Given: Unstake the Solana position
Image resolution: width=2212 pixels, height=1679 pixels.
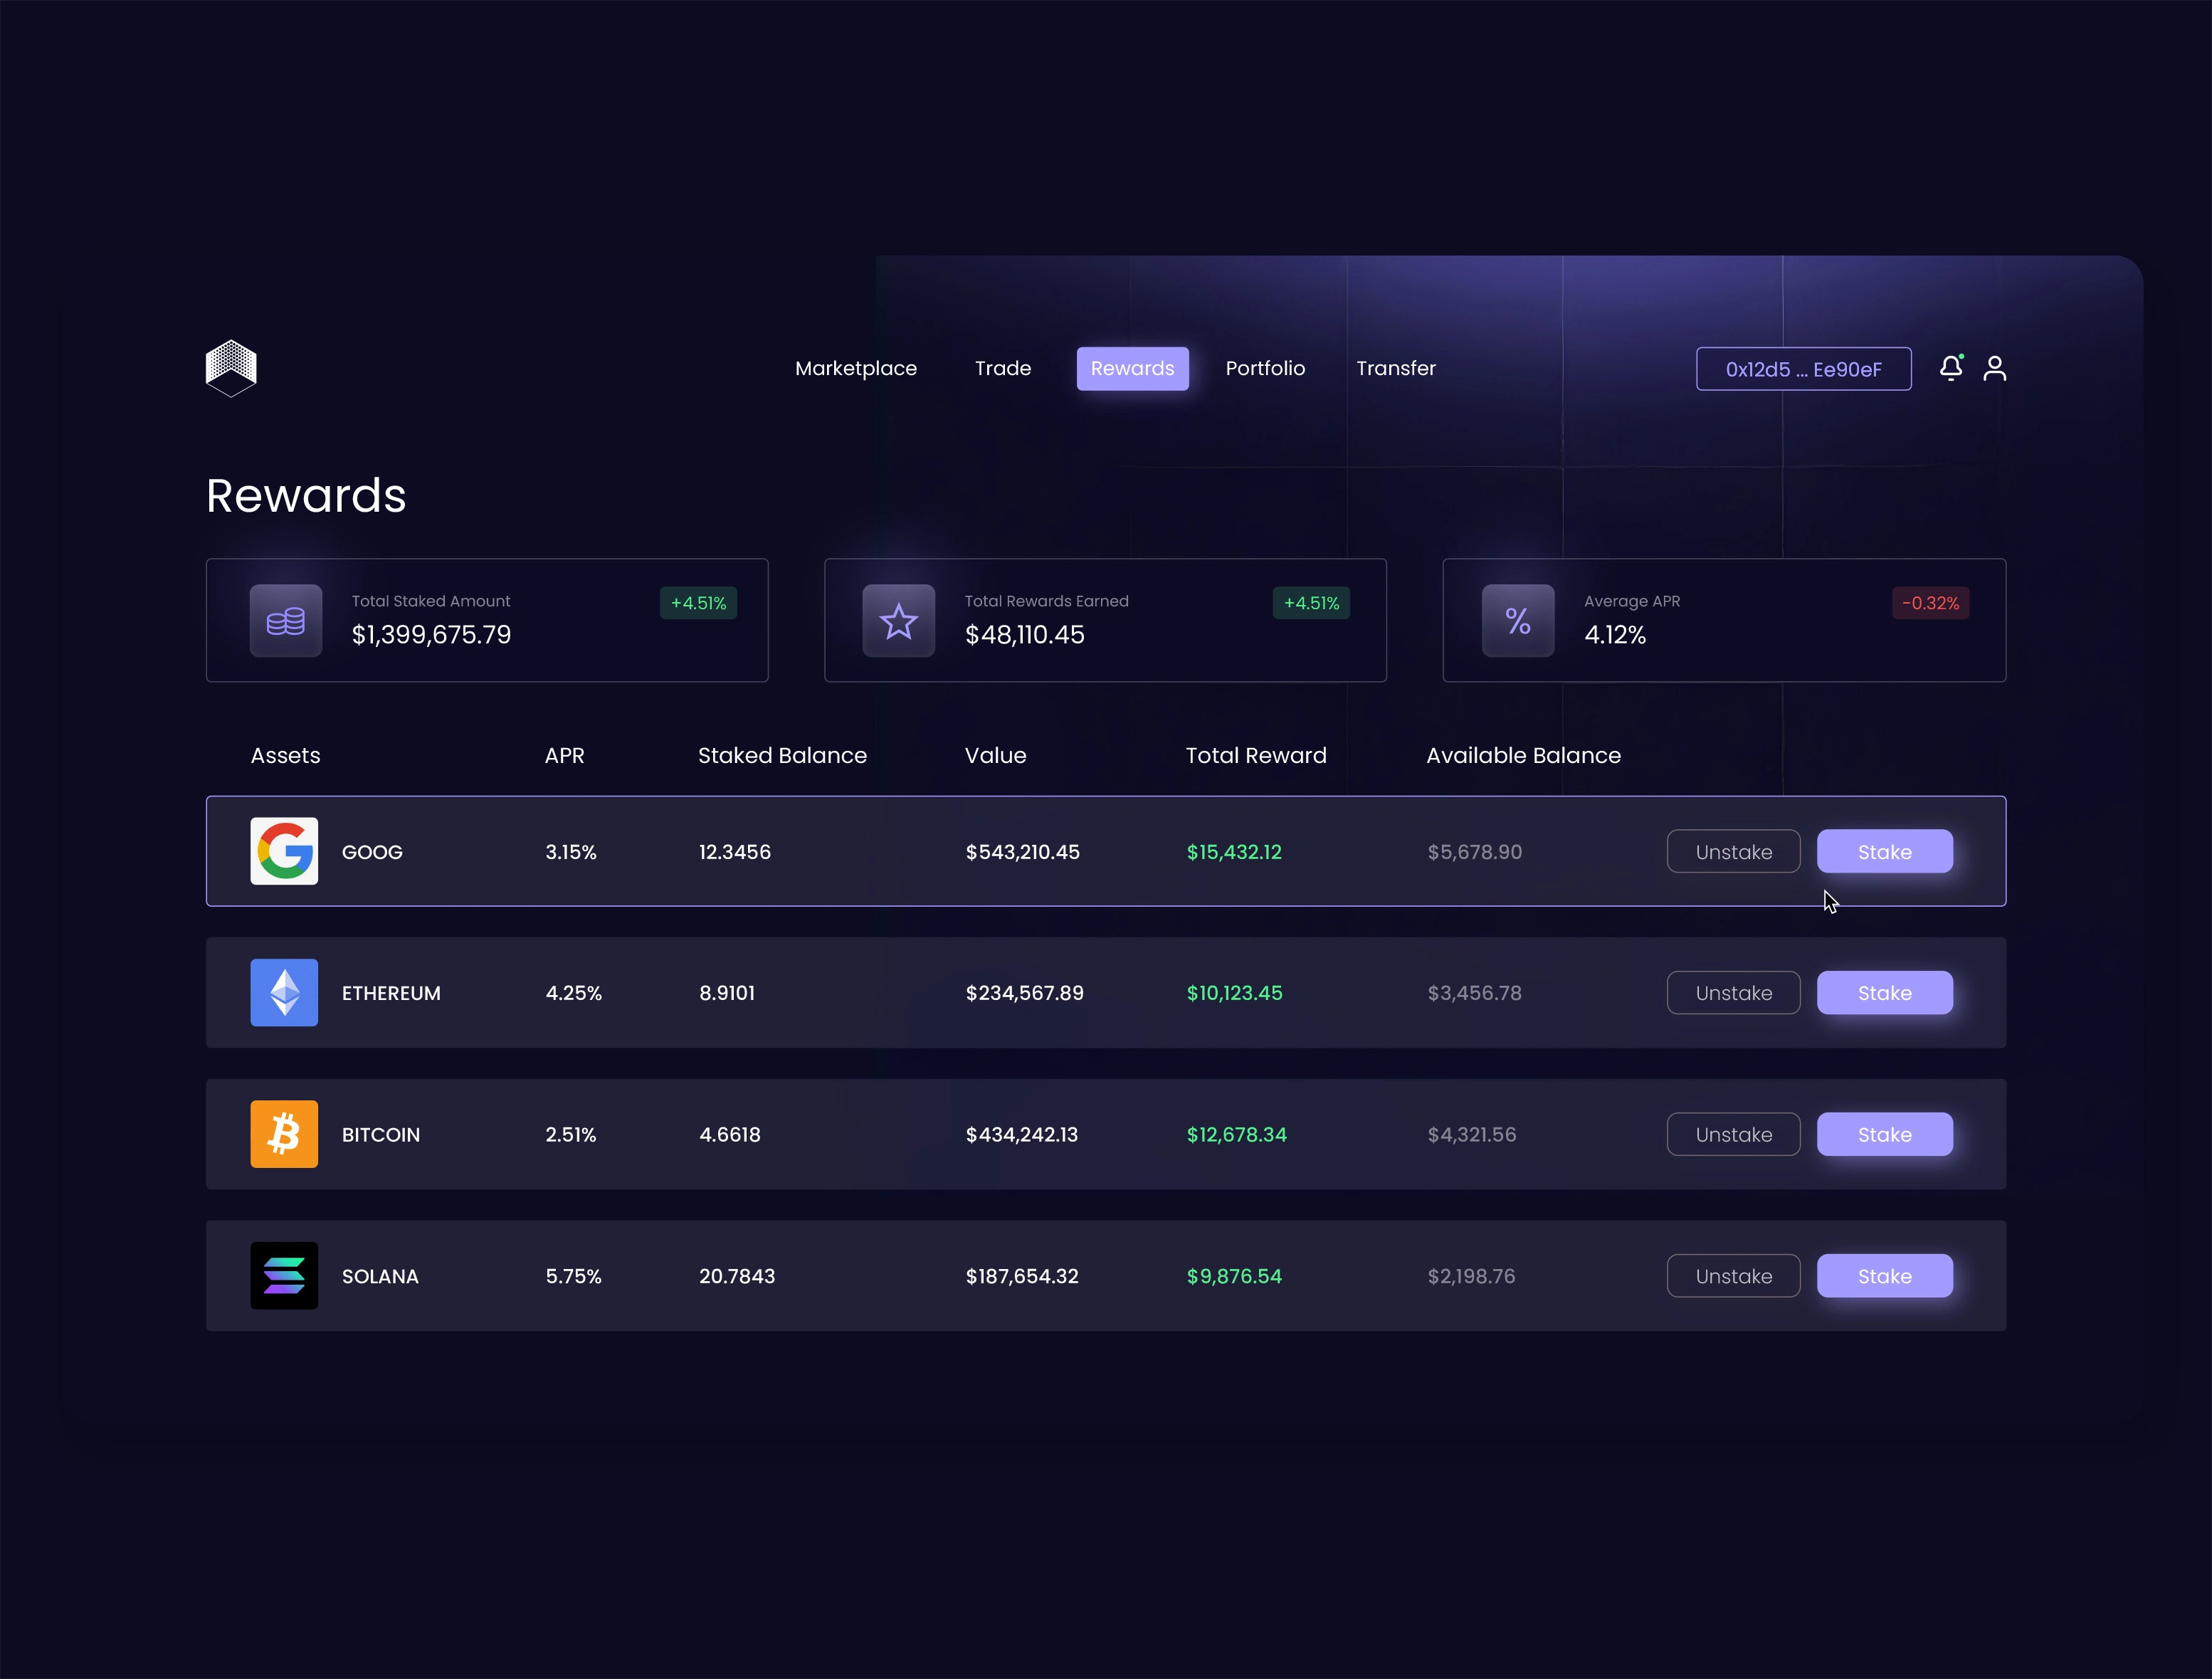Looking at the screenshot, I should (x=1733, y=1276).
